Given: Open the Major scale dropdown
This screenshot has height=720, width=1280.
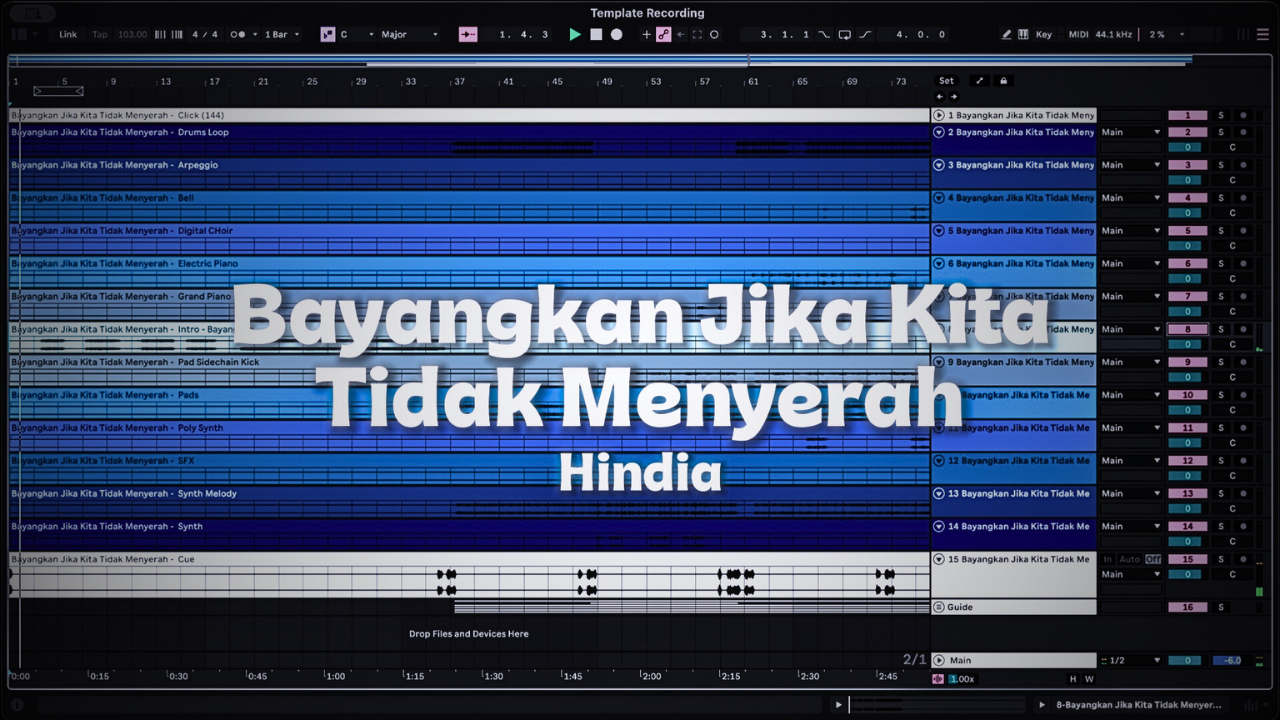Looking at the screenshot, I should tap(410, 34).
